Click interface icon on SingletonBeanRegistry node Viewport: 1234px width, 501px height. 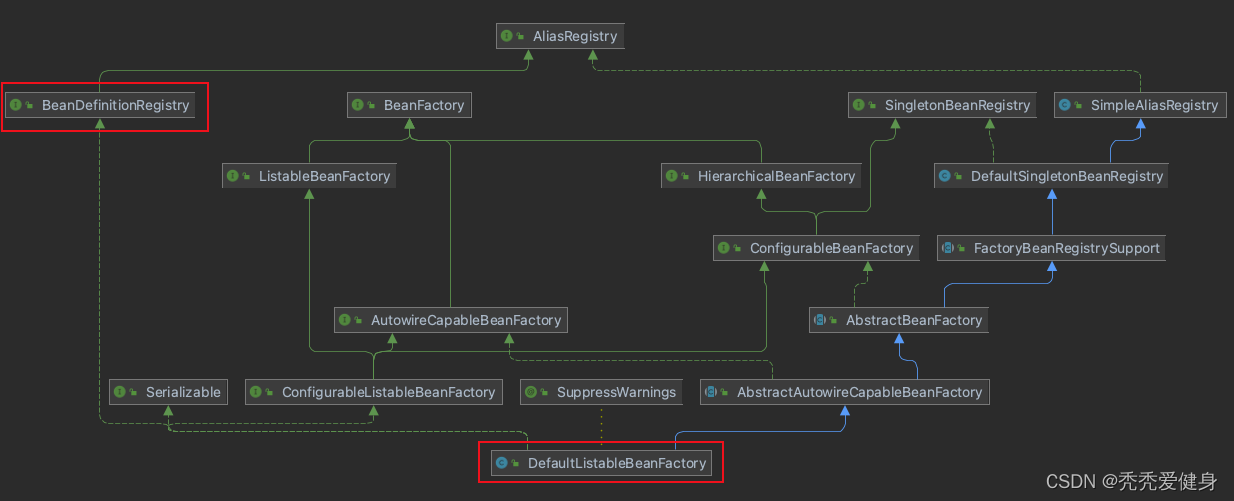pyautogui.click(x=859, y=105)
